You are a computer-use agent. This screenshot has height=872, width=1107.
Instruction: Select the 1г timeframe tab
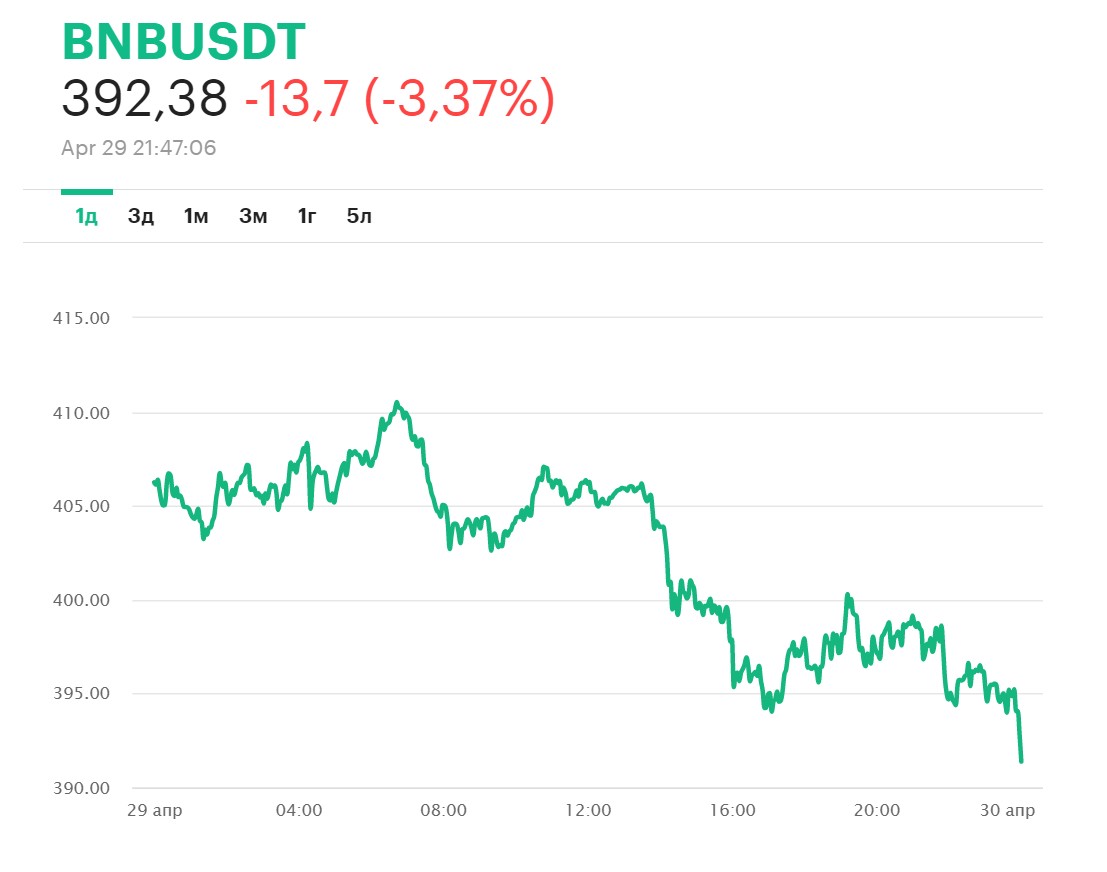[306, 216]
